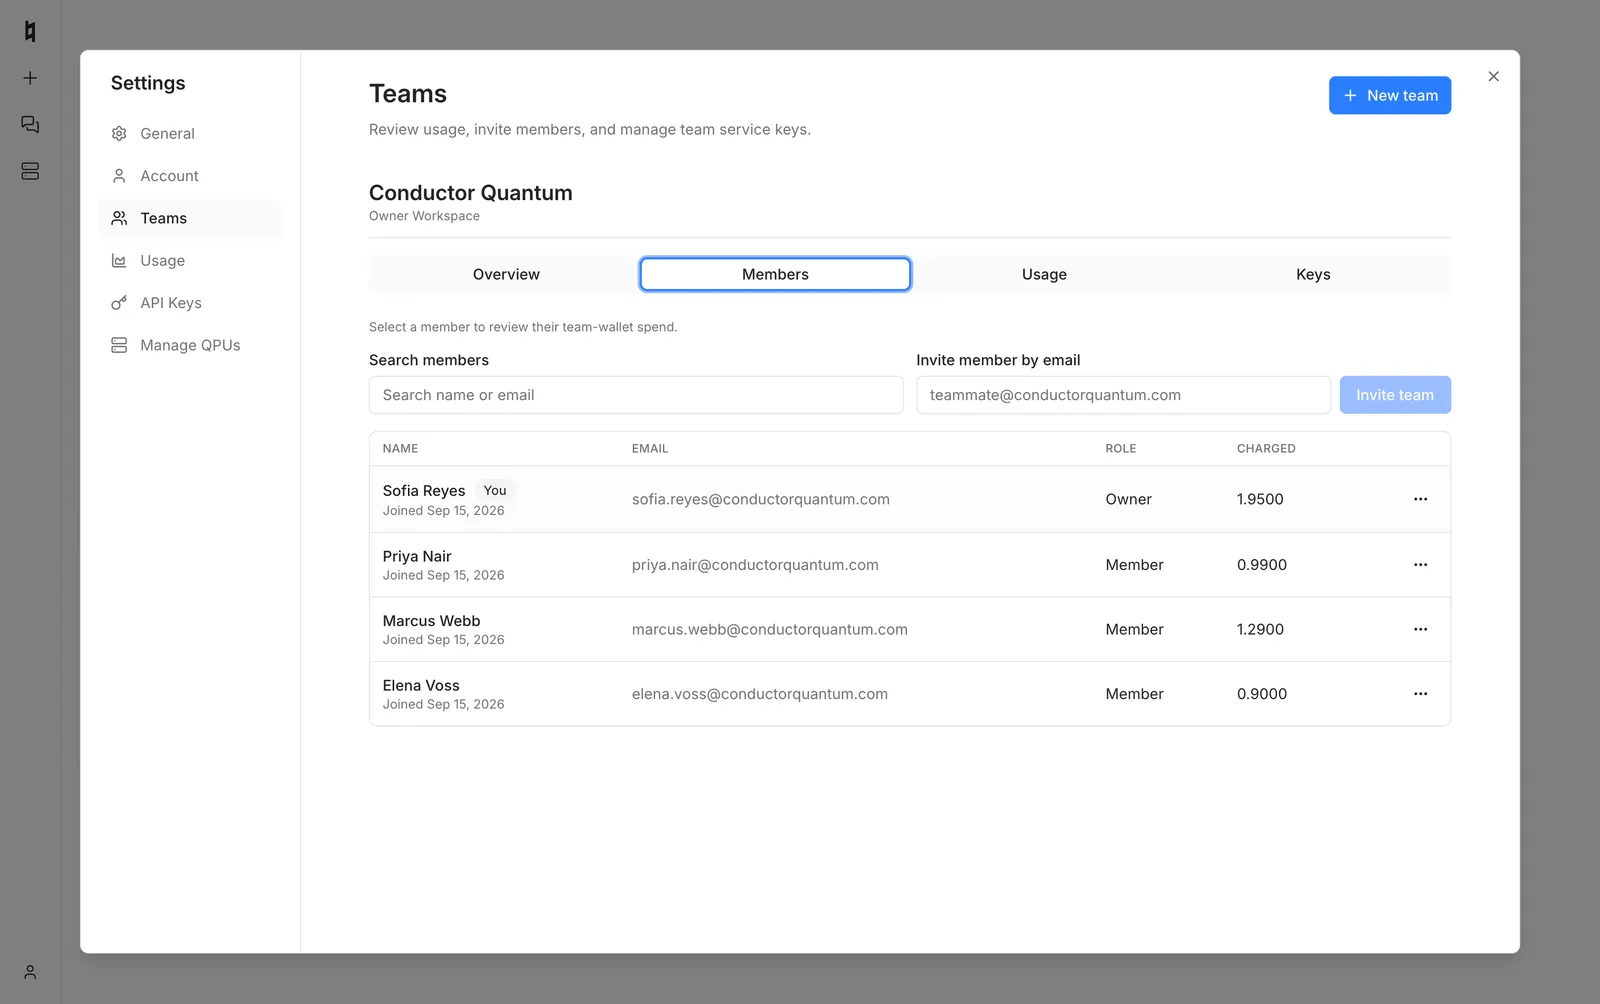The height and width of the screenshot is (1004, 1600).
Task: Open actions menu for Priya Nair row
Action: coord(1420,565)
